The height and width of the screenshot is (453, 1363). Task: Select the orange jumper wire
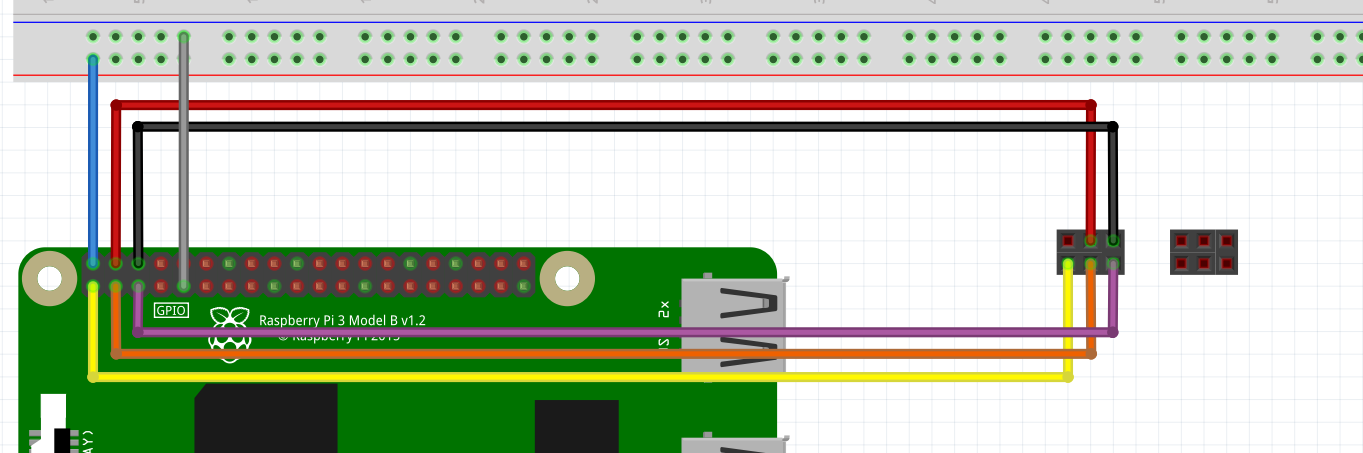click(x=600, y=354)
